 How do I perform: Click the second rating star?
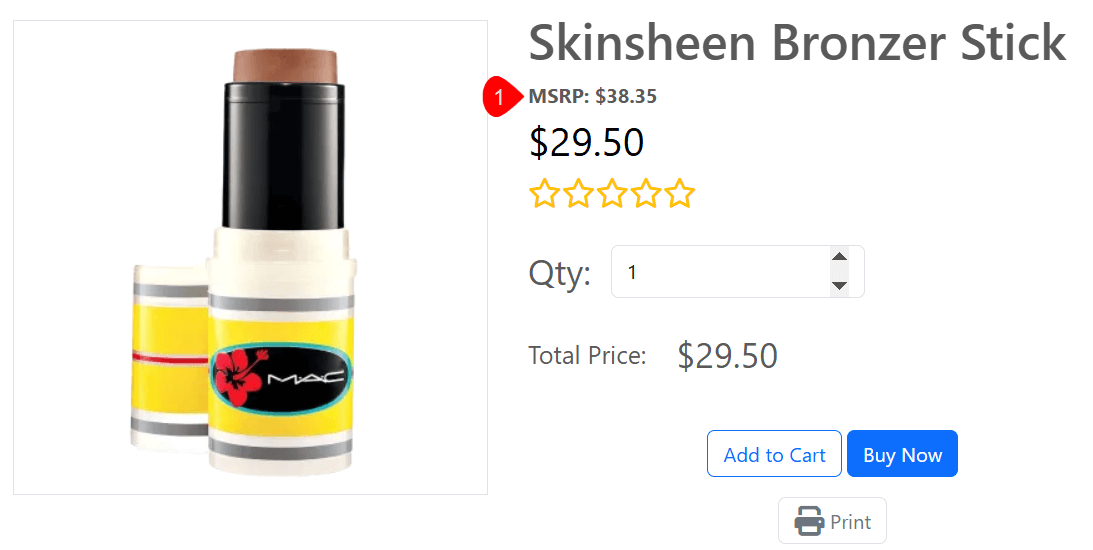578,194
